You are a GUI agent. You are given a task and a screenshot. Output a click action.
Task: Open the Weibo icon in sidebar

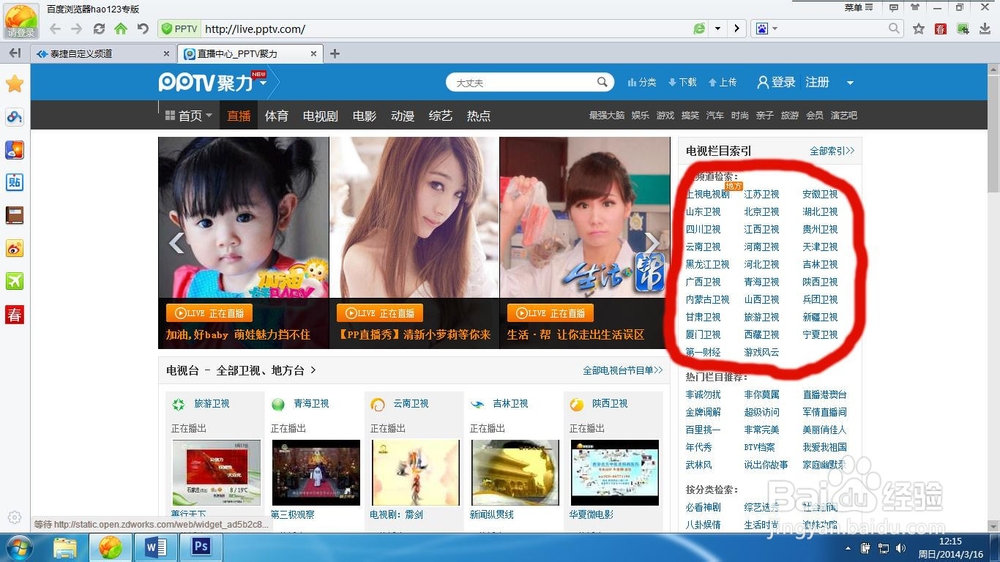15,248
